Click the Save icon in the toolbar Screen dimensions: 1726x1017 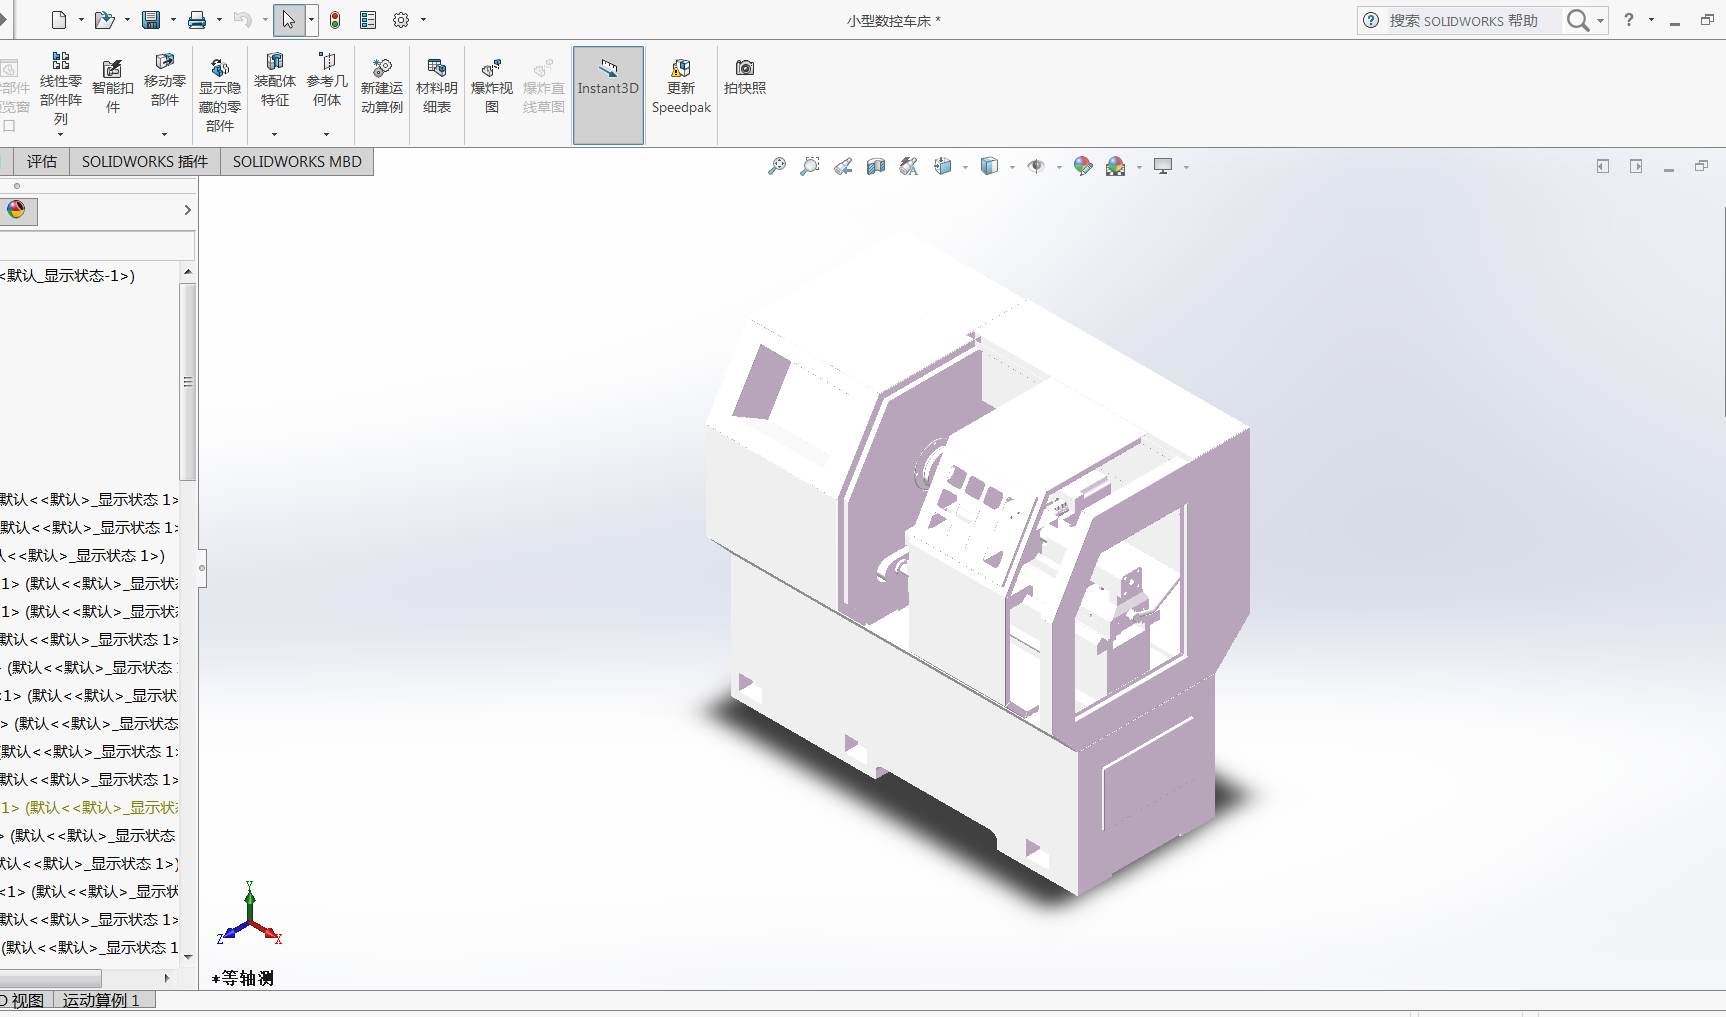(151, 20)
